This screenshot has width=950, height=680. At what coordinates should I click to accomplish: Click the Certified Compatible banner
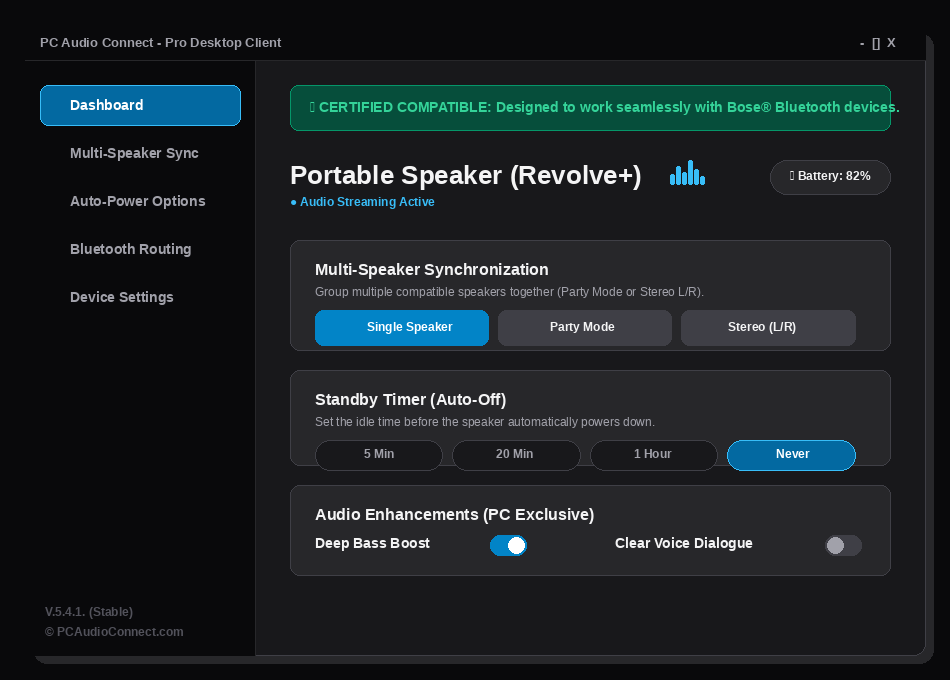tap(590, 108)
